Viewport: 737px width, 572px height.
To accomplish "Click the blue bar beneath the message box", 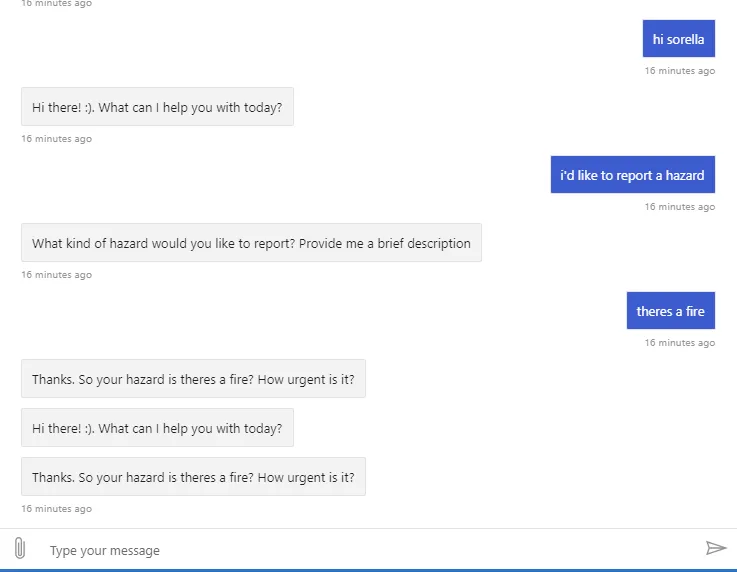I will click(368, 569).
